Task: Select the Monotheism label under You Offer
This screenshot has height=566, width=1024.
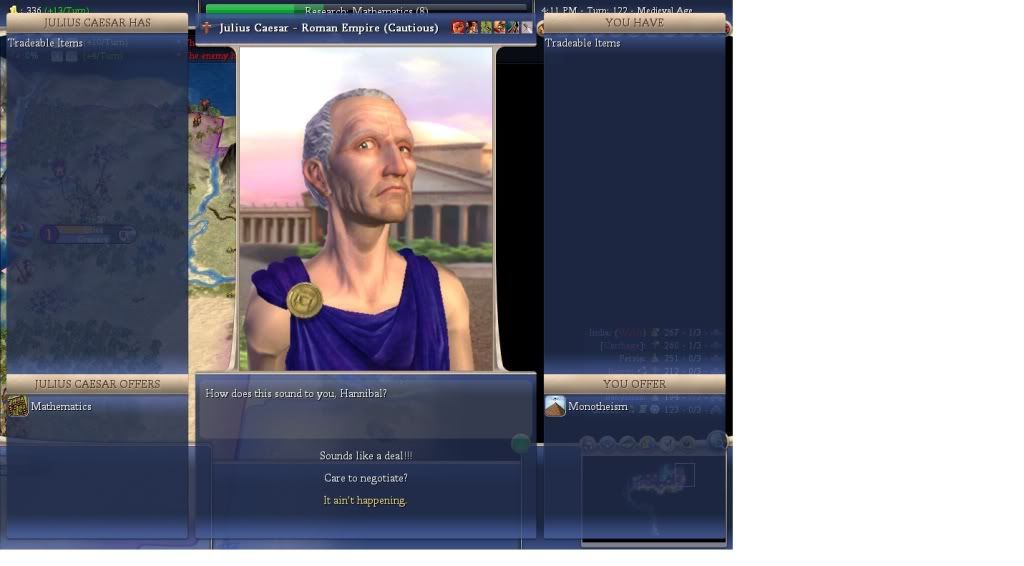Action: coord(598,406)
